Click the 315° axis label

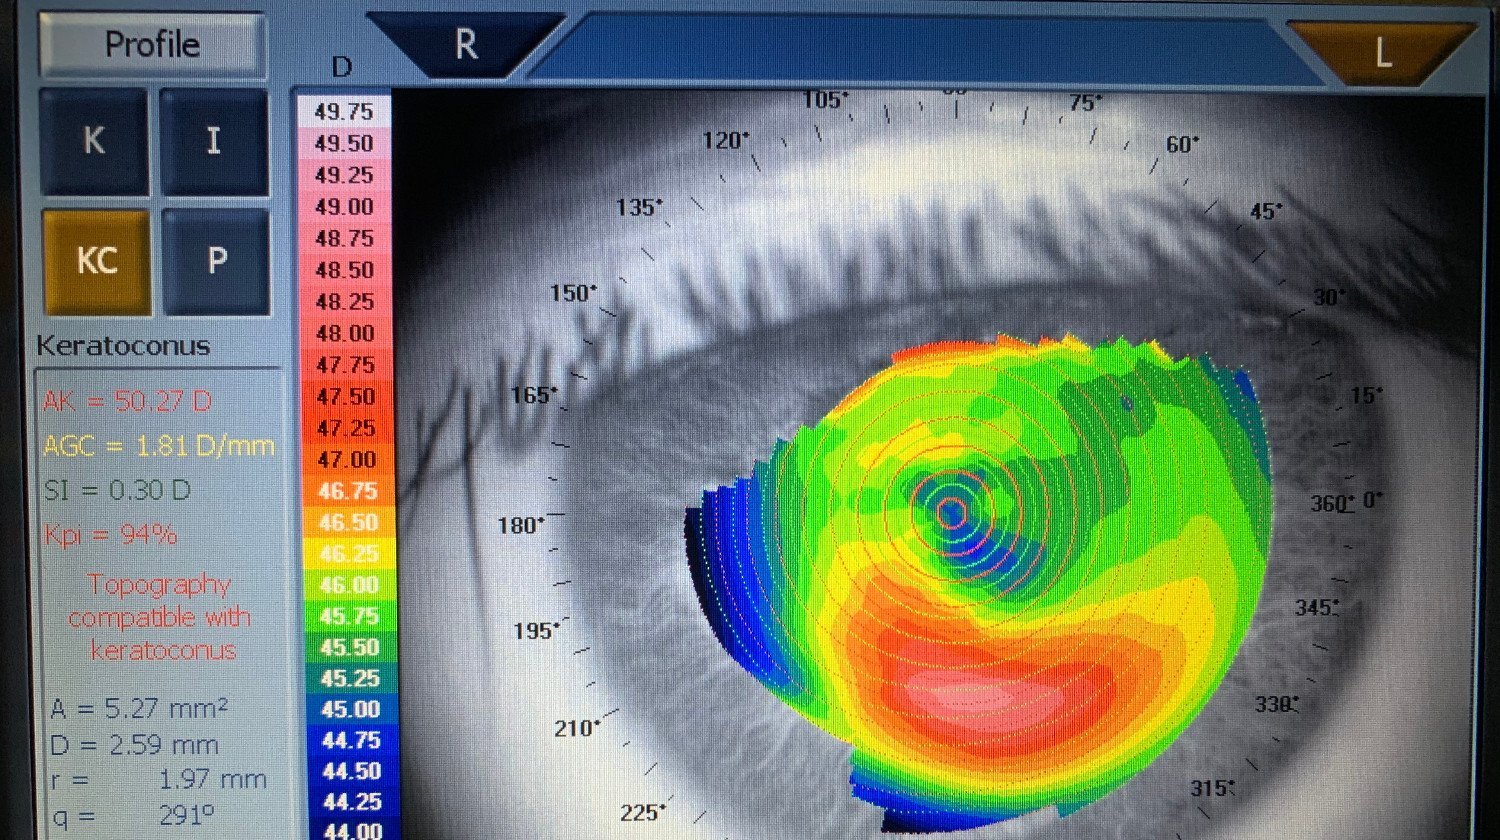pyautogui.click(x=1212, y=788)
